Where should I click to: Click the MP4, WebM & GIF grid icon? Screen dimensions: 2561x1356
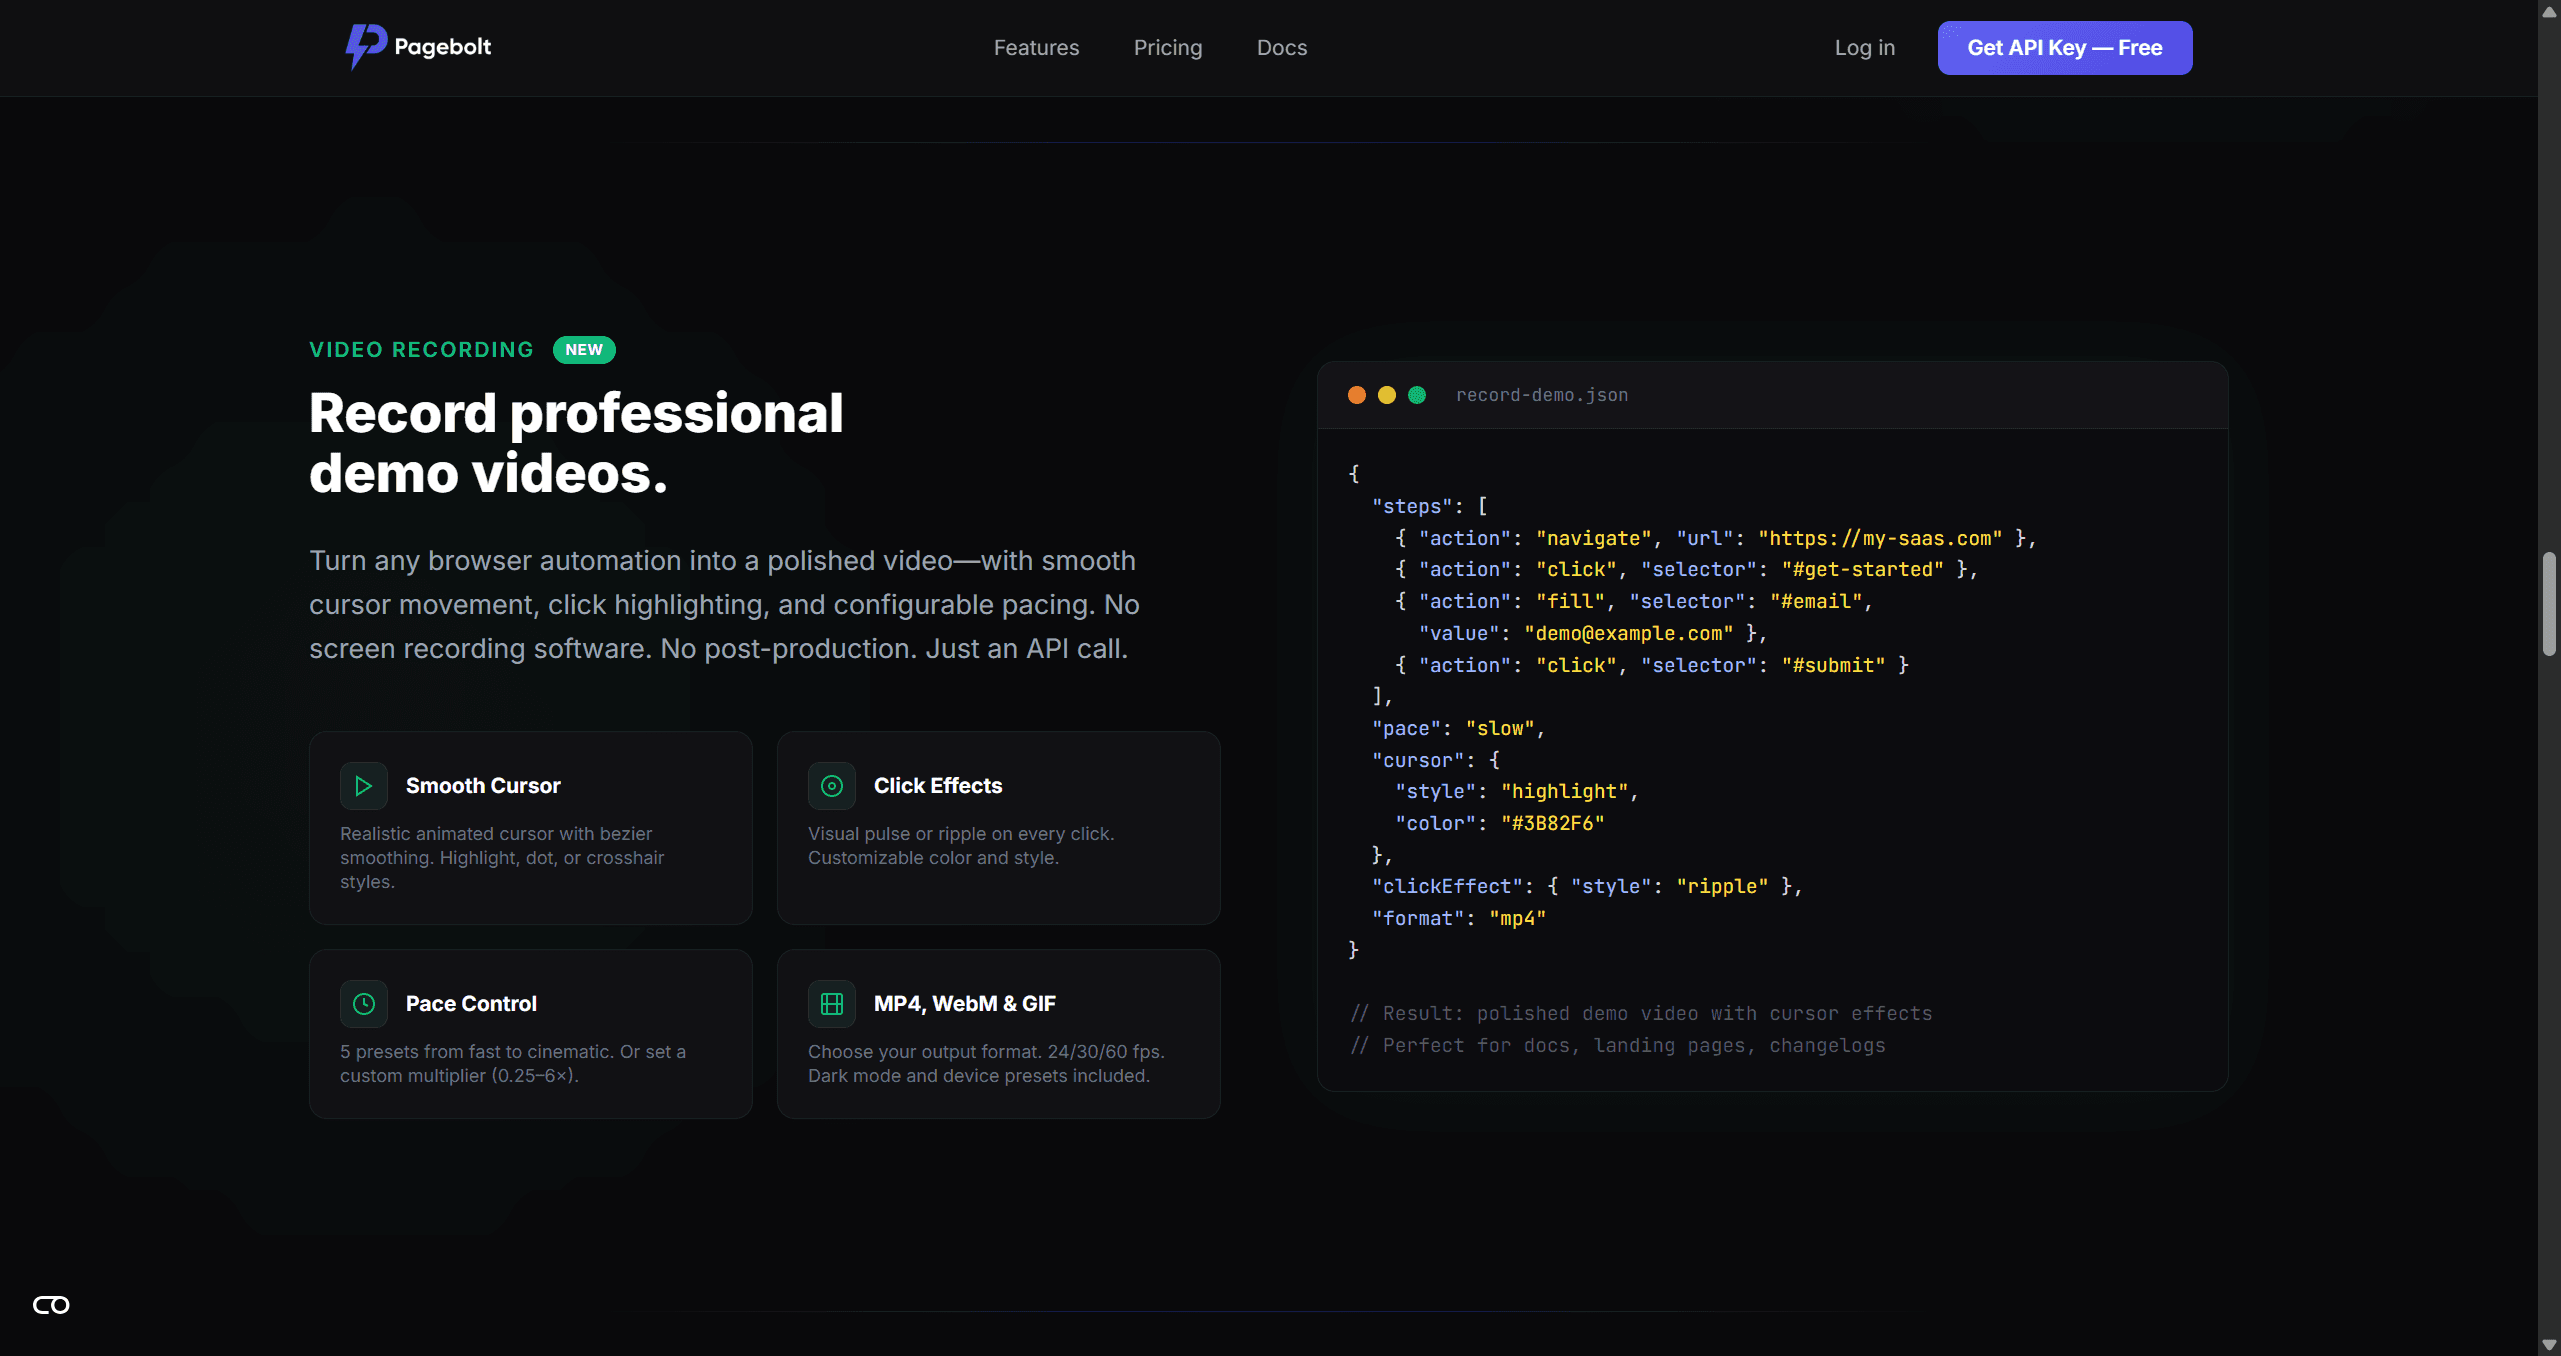pyautogui.click(x=831, y=1003)
